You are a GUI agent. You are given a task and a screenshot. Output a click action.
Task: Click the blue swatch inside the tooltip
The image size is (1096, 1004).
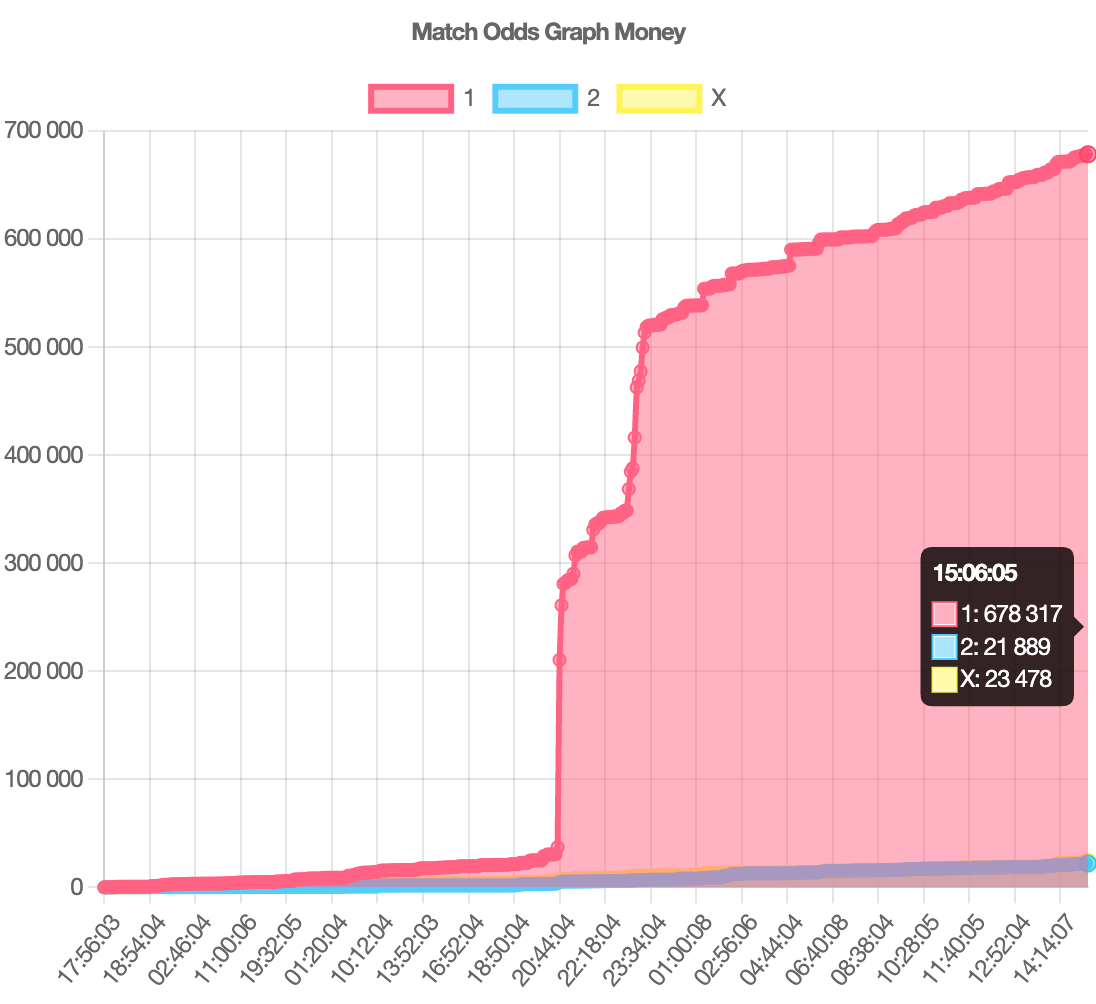[x=944, y=647]
